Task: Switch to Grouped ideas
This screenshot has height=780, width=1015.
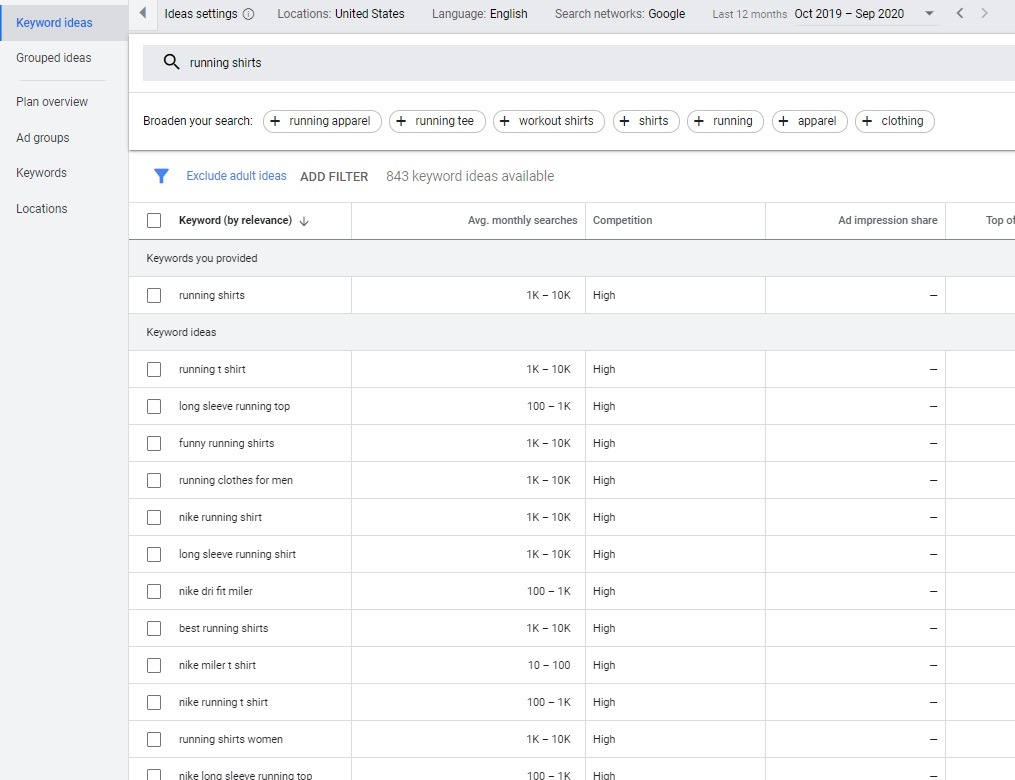Action: [x=54, y=58]
